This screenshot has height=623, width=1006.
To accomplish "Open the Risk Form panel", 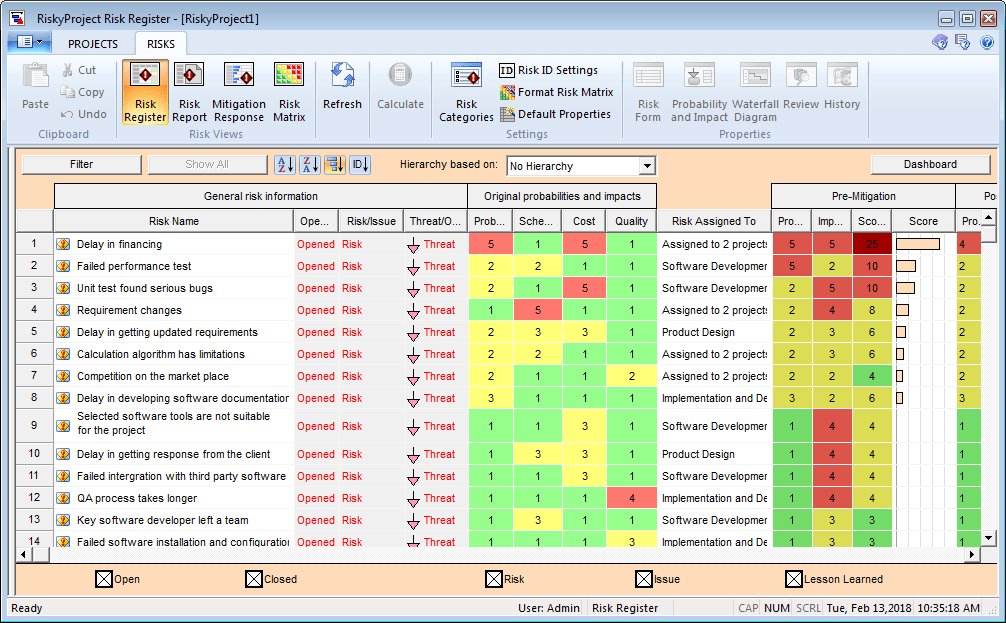I will [647, 90].
